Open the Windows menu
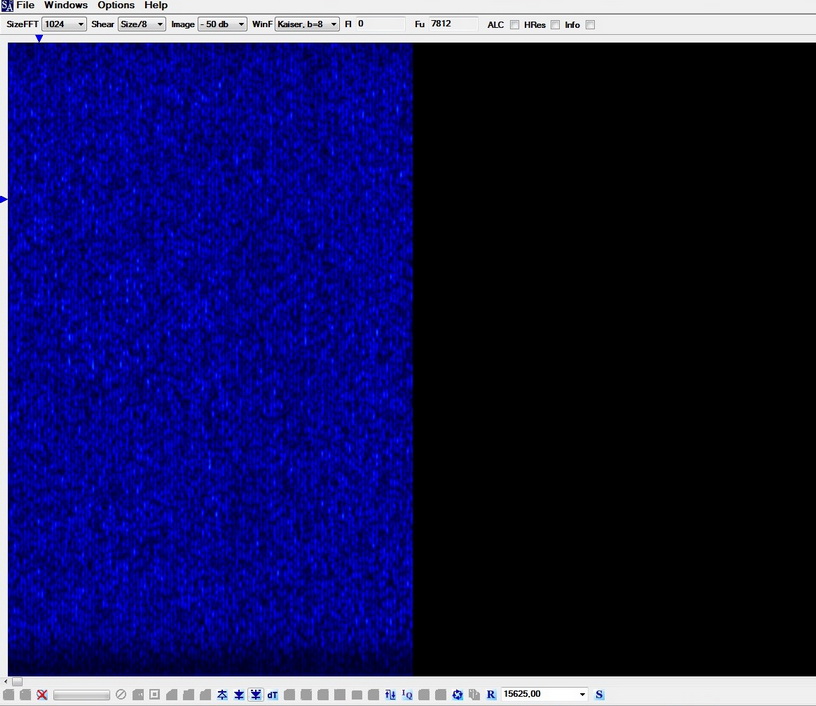This screenshot has width=816, height=706. coord(66,5)
